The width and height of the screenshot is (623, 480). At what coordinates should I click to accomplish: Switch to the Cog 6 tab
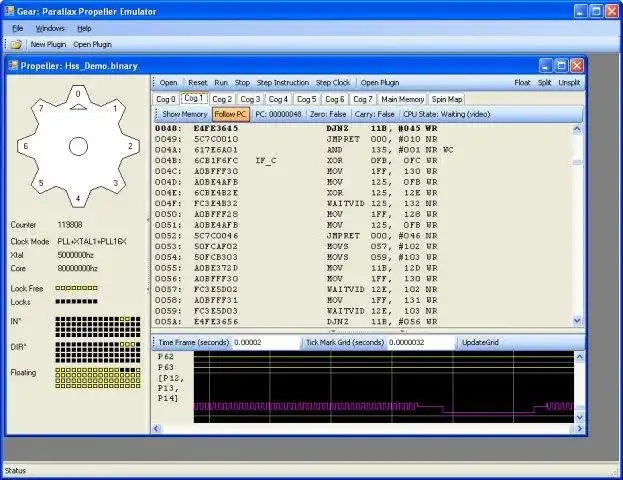[335, 99]
